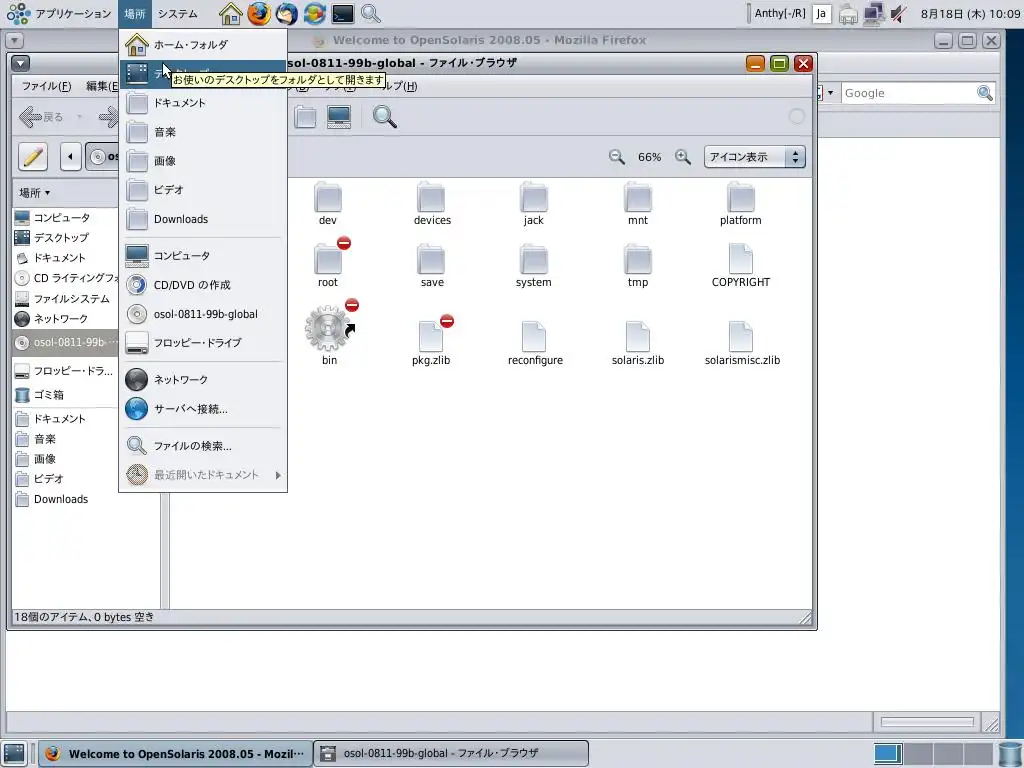Viewport: 1024px width, 768px height.
Task: Click the Show Desktop button in bottom panel
Action: [x=14, y=753]
